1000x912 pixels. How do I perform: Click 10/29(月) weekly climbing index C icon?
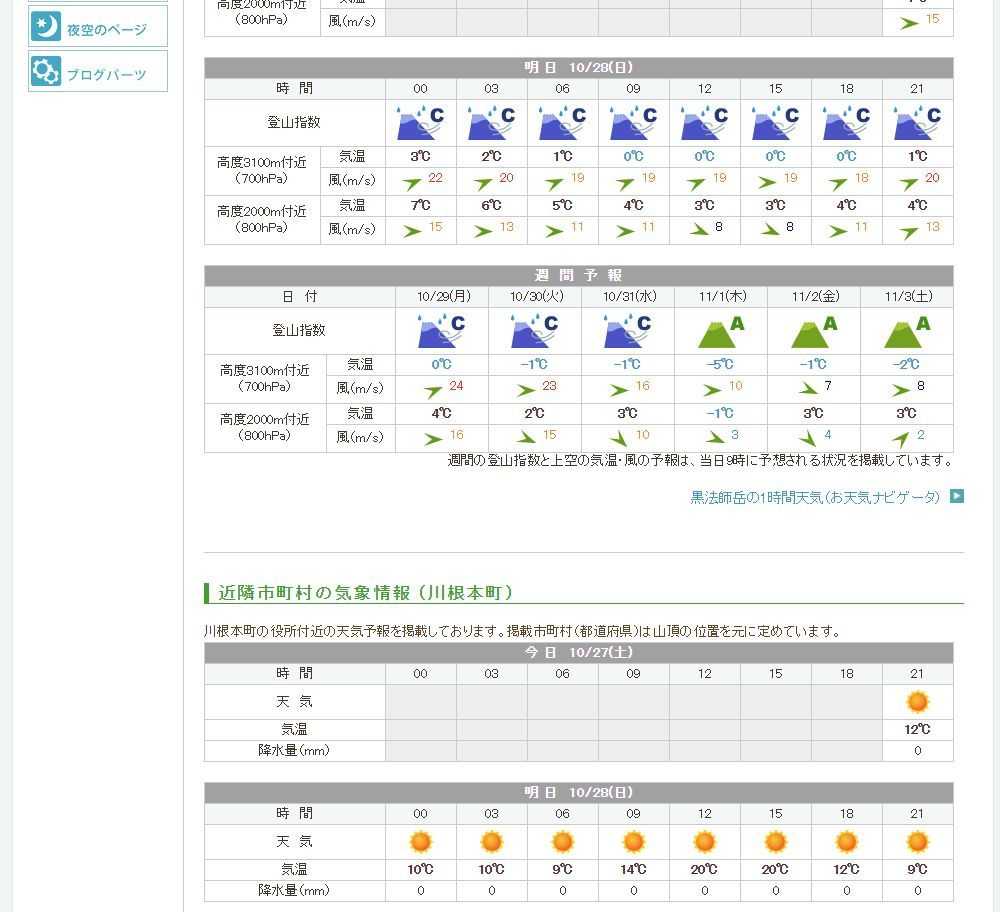point(441,331)
